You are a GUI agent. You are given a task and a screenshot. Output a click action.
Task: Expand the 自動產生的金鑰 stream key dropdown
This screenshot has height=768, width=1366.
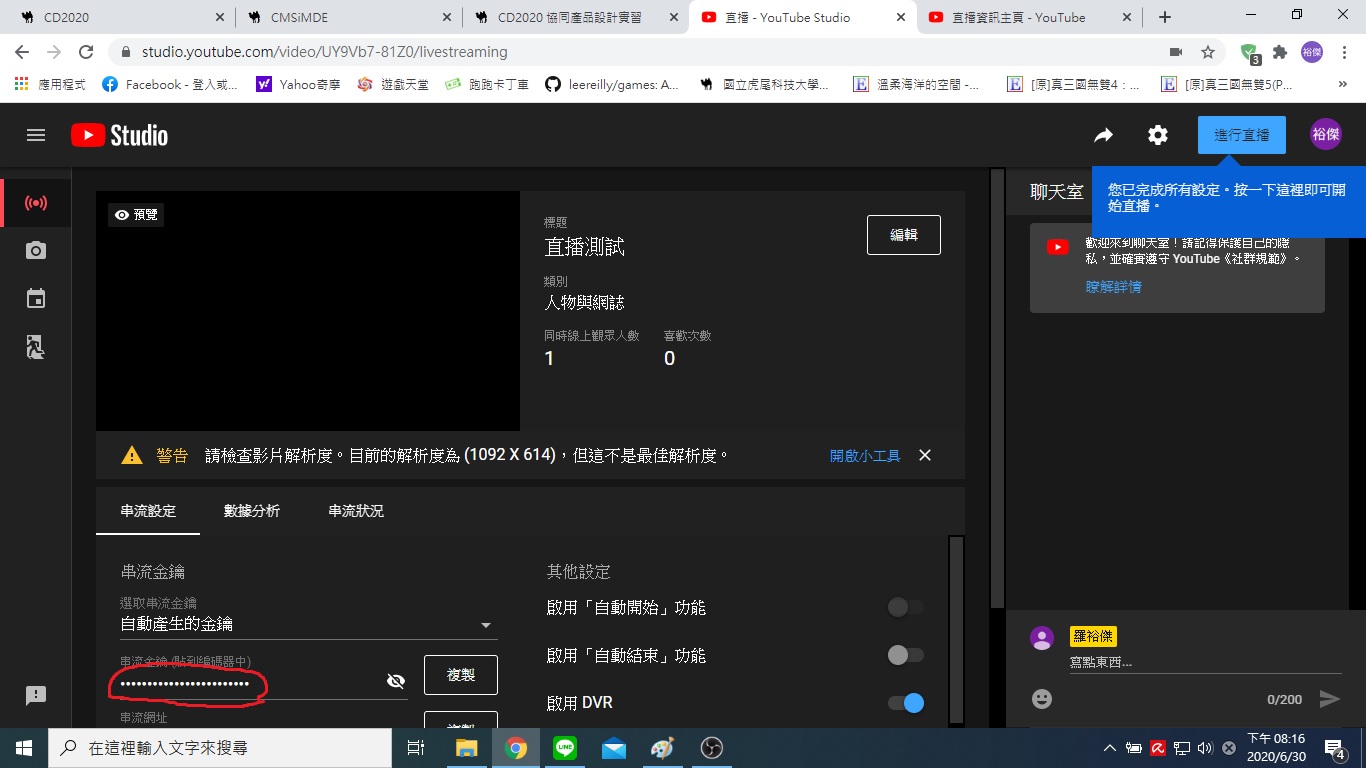click(486, 625)
